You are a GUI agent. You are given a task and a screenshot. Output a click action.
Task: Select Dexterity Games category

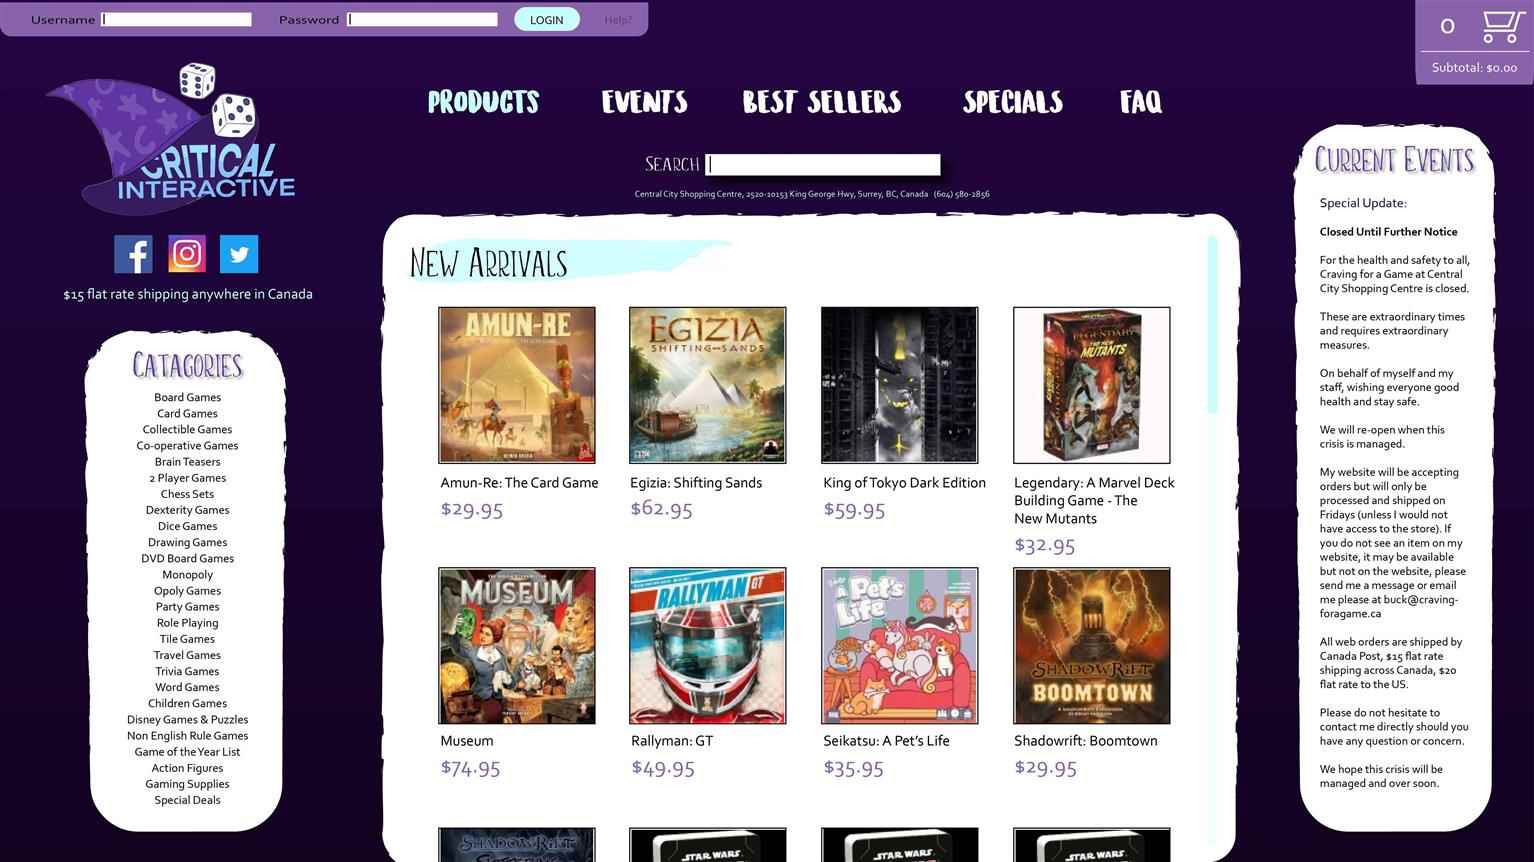tap(187, 510)
